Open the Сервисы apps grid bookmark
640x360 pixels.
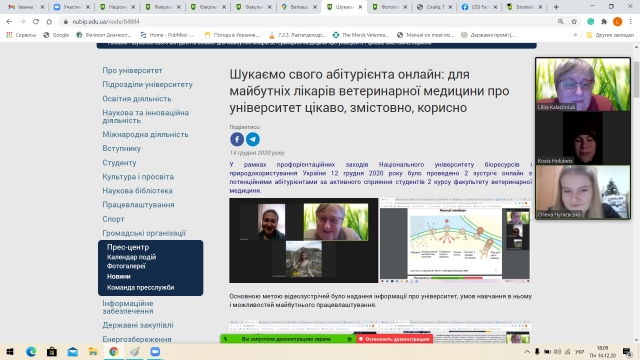coord(21,35)
